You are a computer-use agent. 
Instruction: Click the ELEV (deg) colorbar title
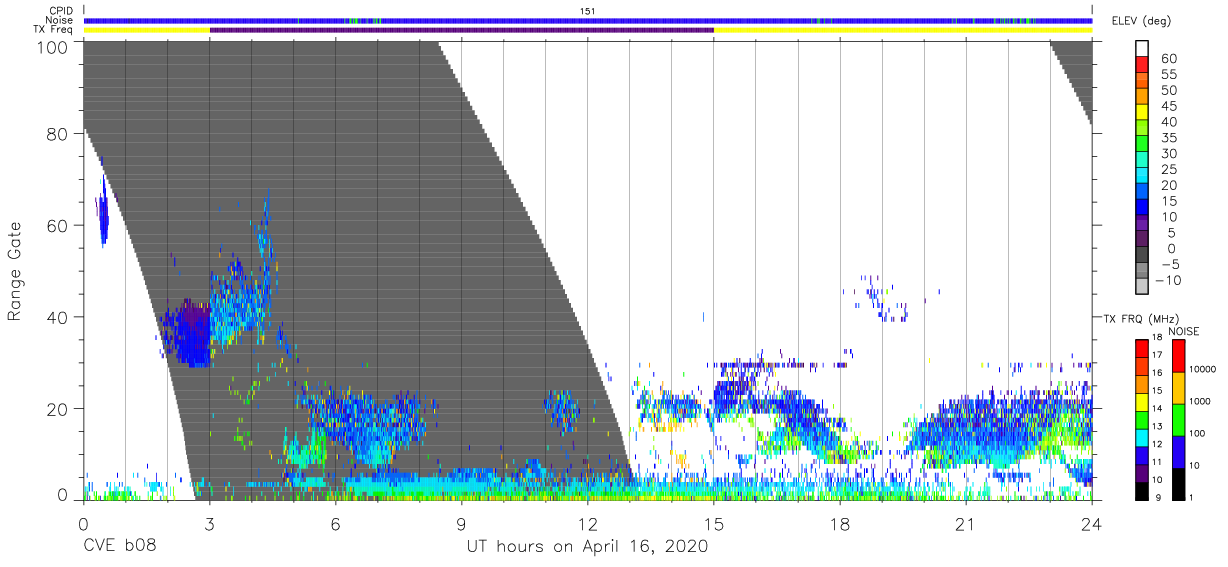coord(1141,21)
